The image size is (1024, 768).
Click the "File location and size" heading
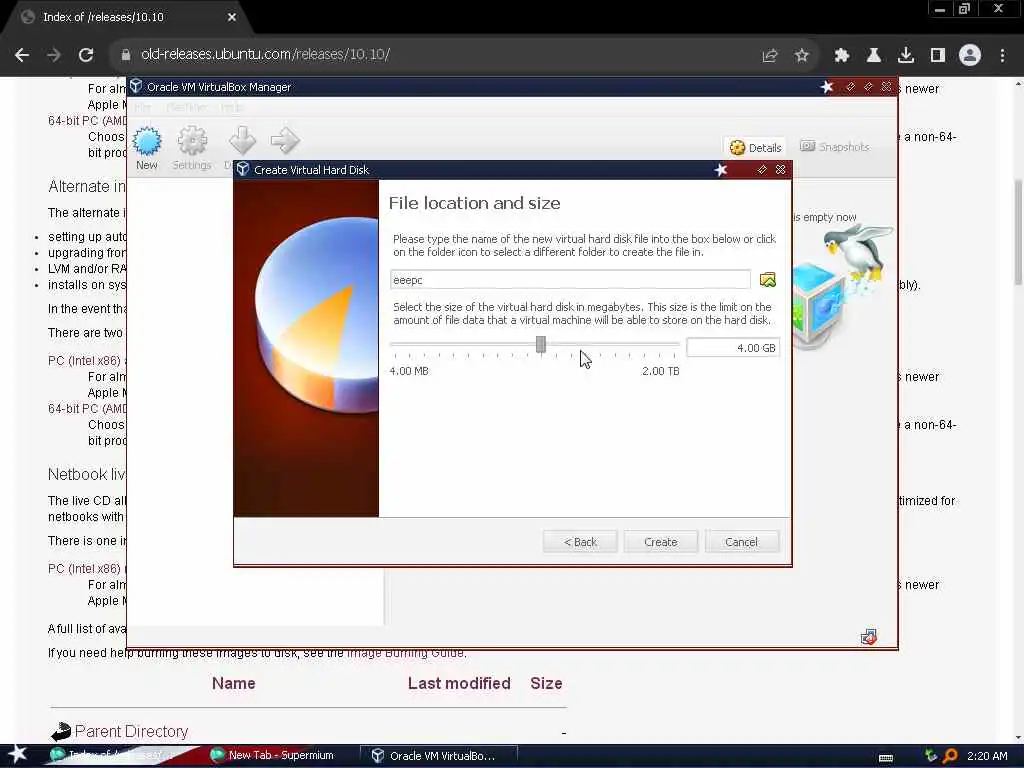pyautogui.click(x=474, y=203)
